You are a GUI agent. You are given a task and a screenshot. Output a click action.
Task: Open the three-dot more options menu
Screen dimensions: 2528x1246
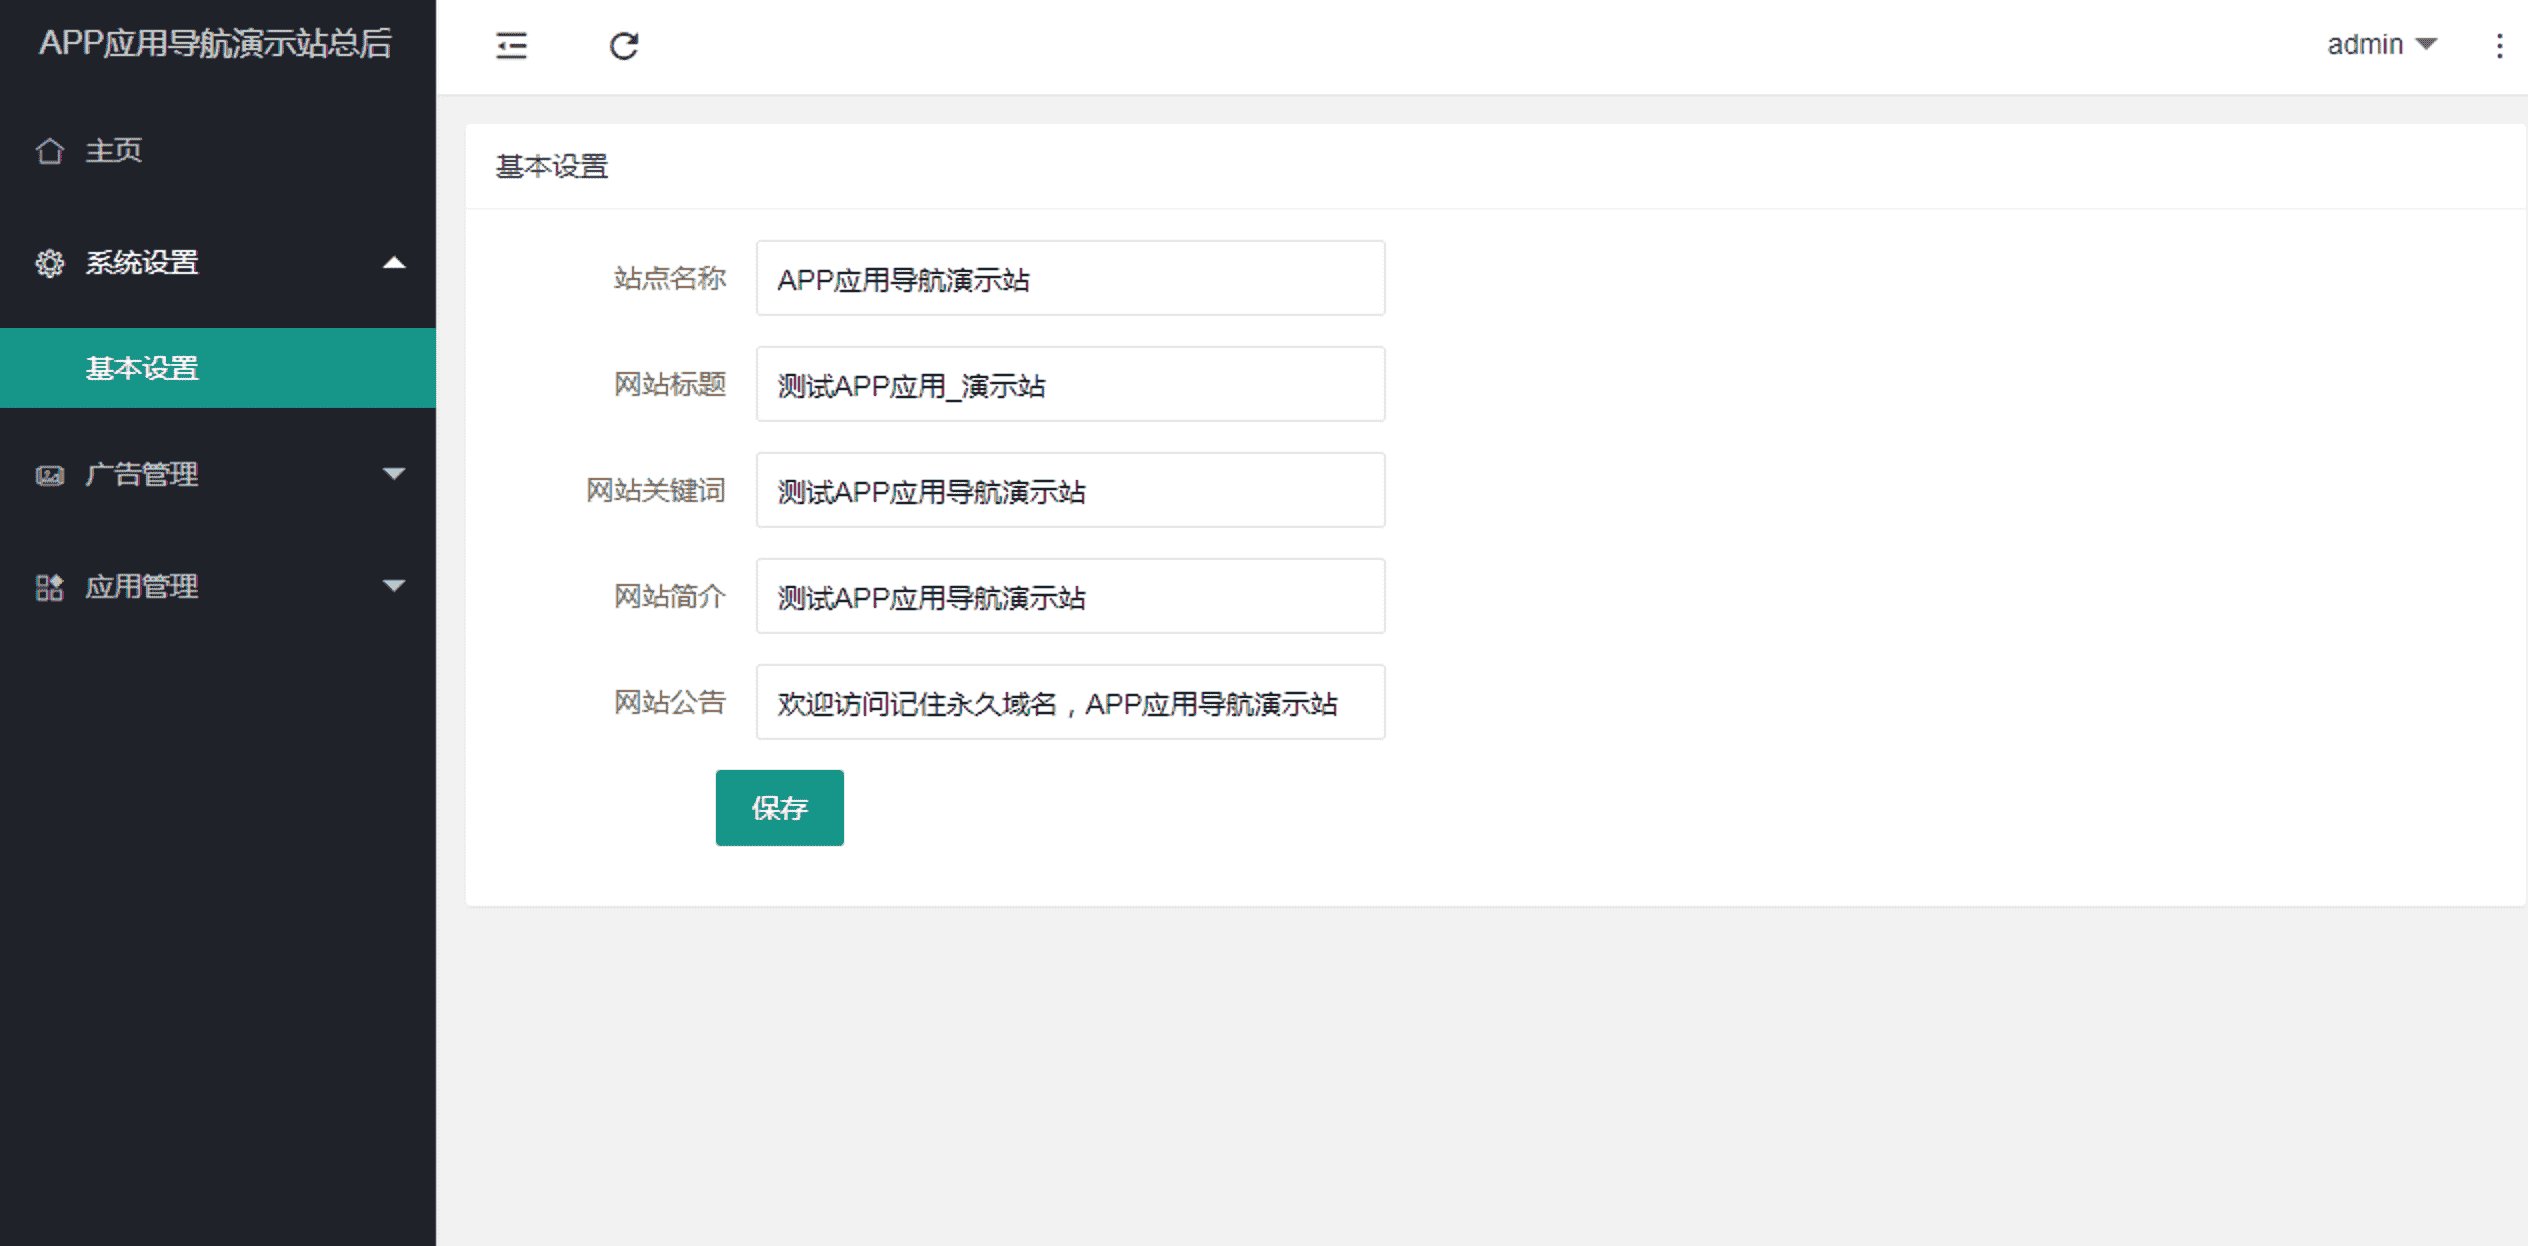2499,46
